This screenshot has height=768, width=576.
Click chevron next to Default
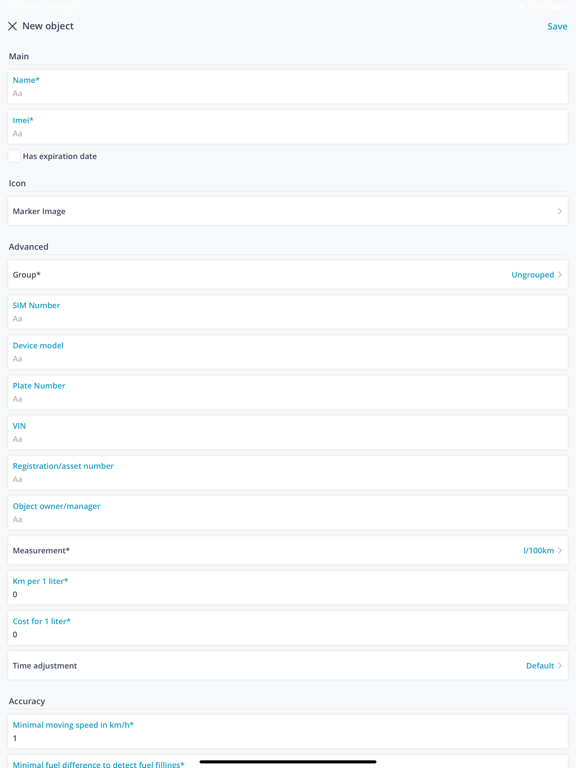(559, 666)
